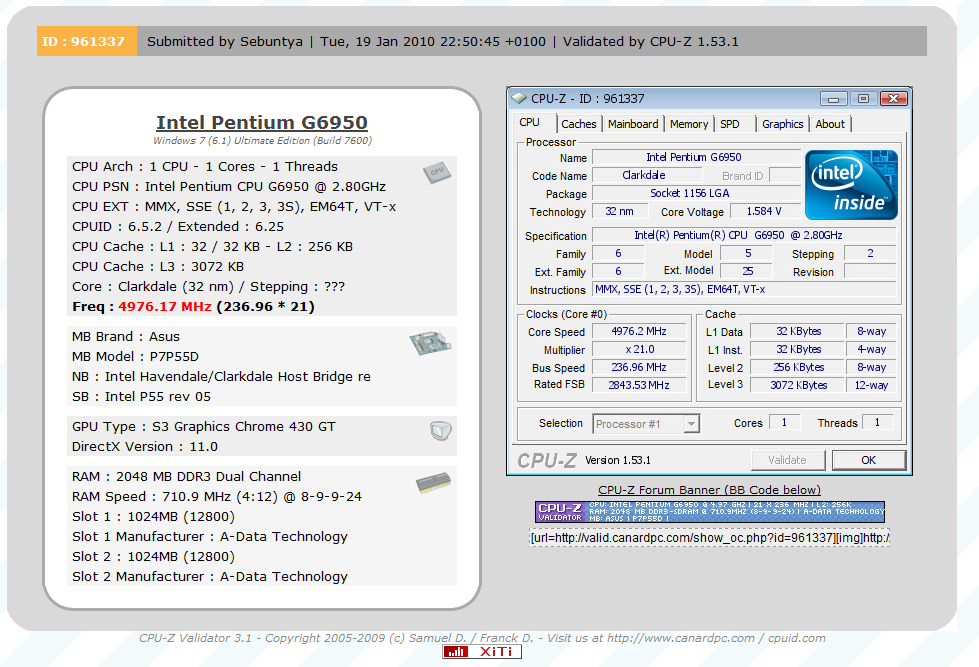This screenshot has width=979, height=667.
Task: Click the Threads count field
Action: click(877, 423)
